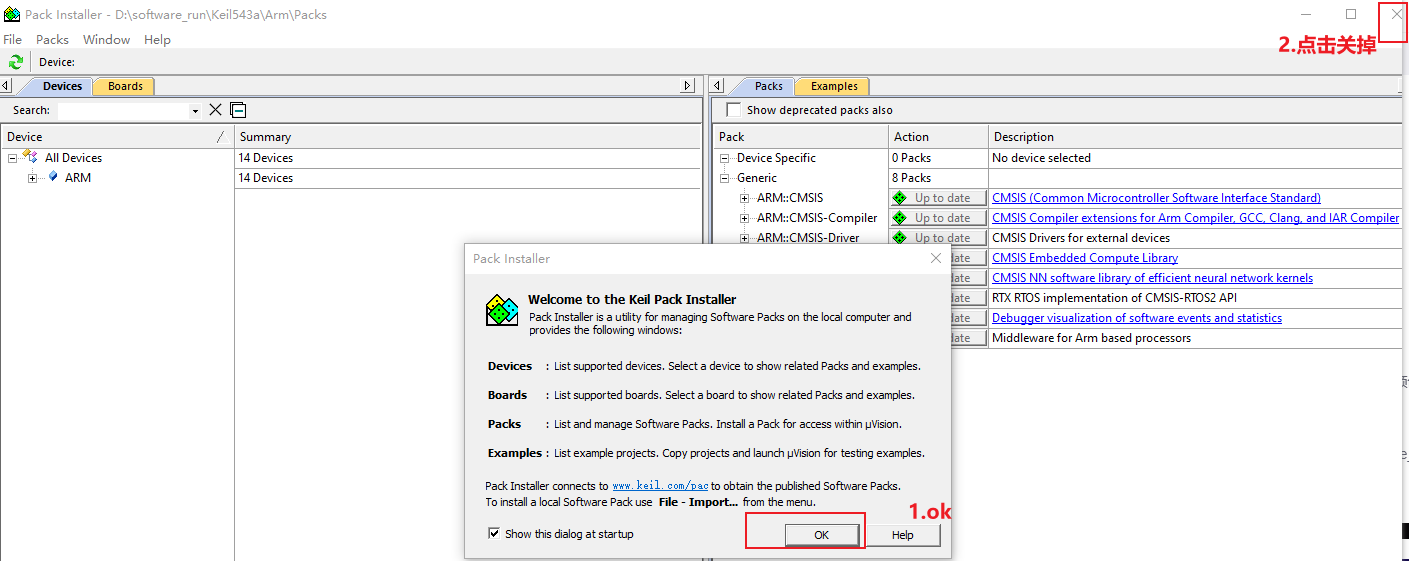
Task: Click OK in the Welcome dialog
Action: coord(821,535)
